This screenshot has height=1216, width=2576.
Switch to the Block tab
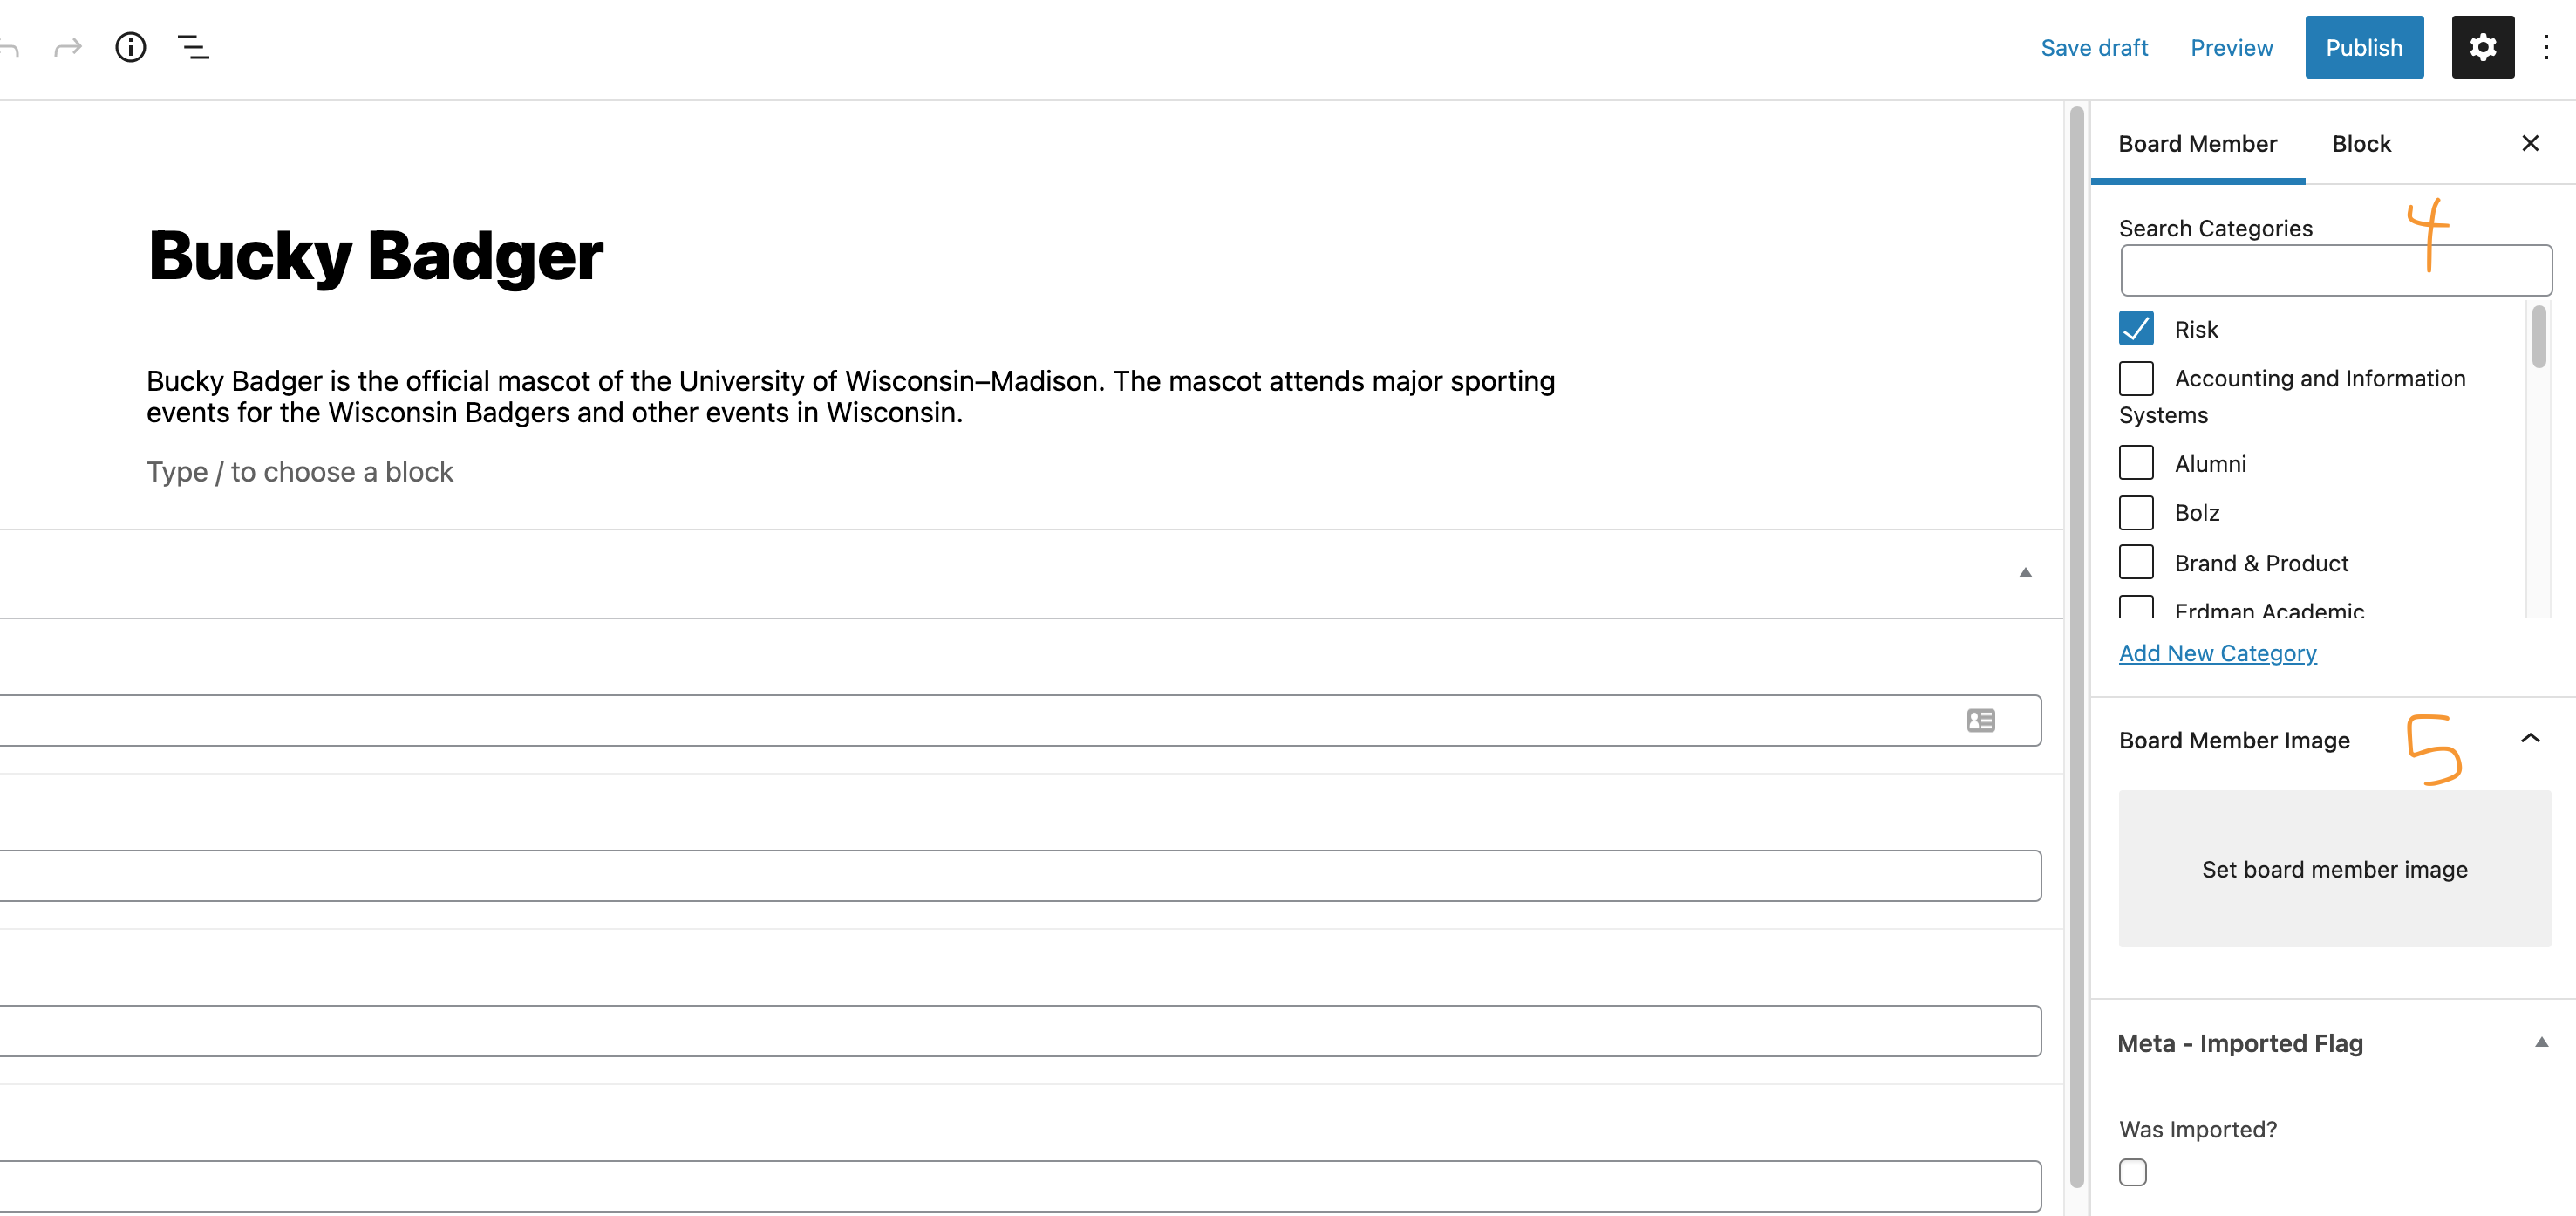[2361, 144]
